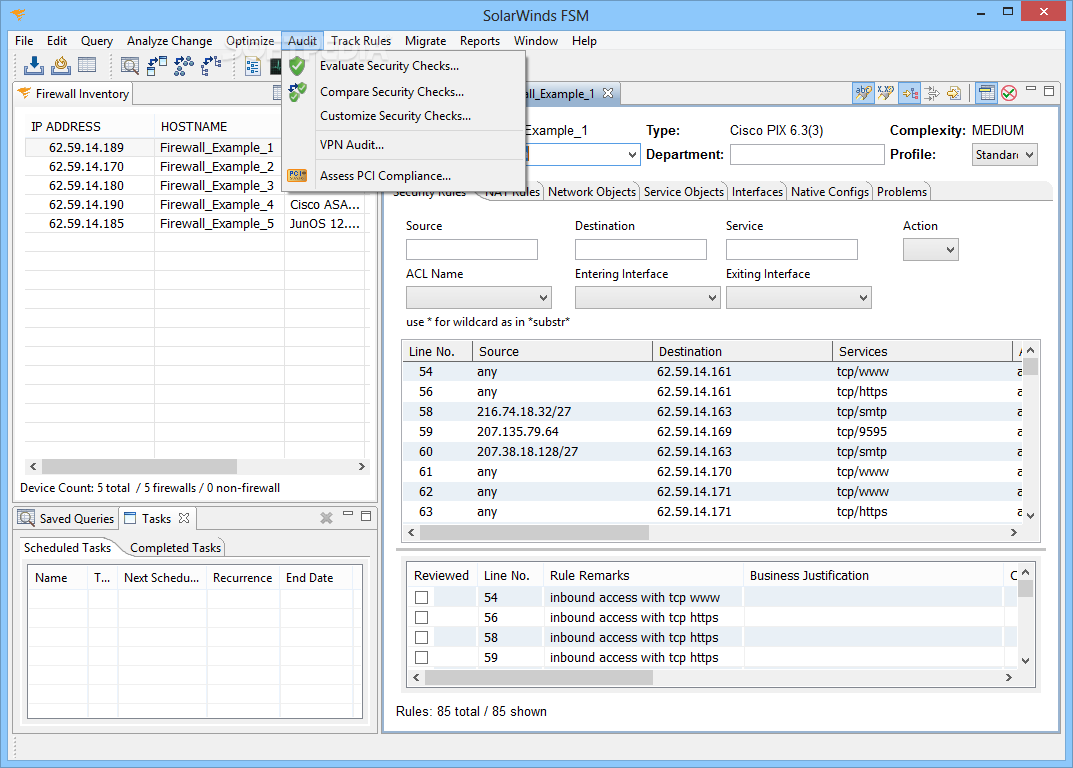Check Reviewed box for line 58

[422, 637]
